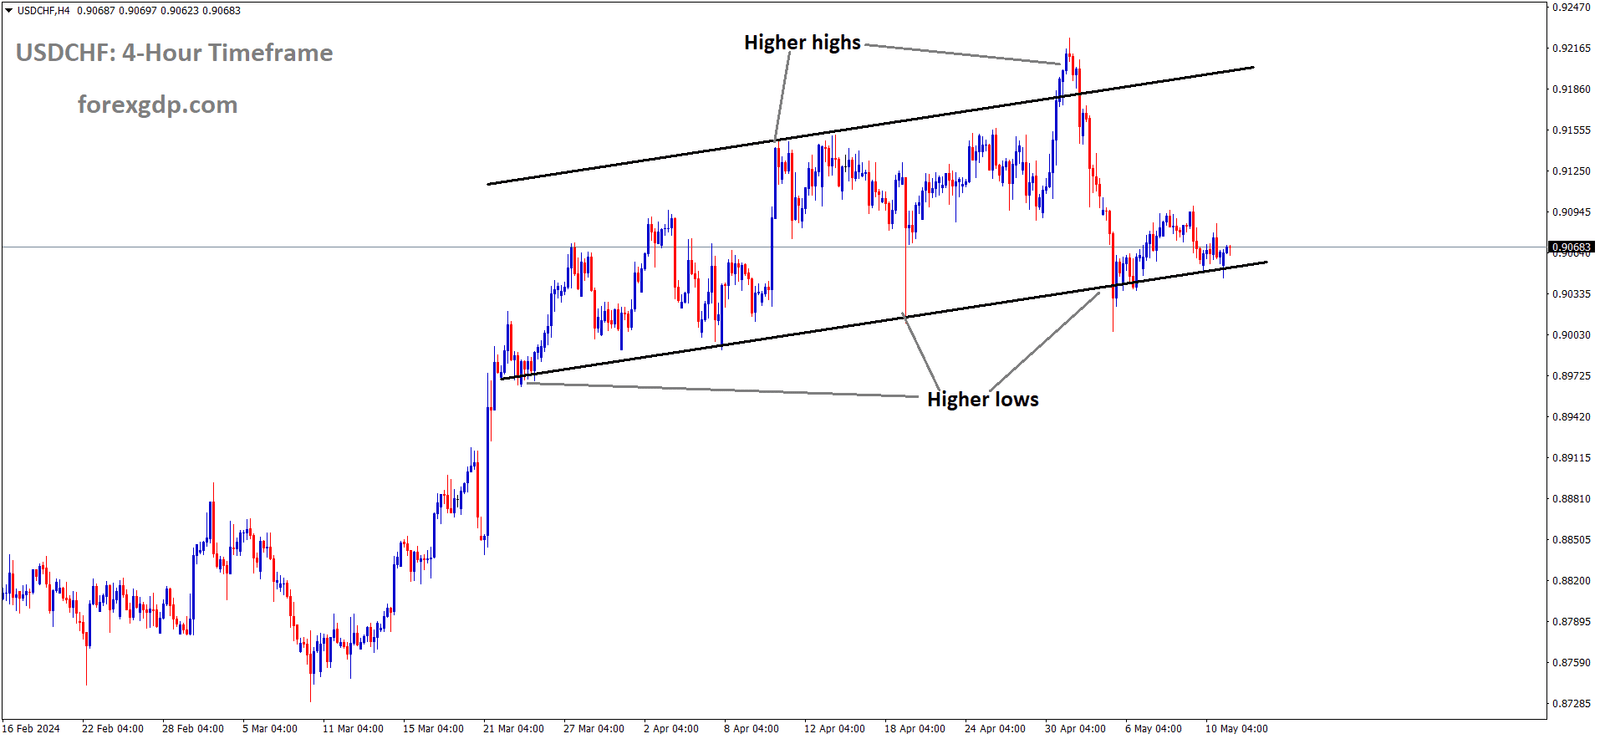Click the 'Higher lows' text label
1600x739 pixels.
tap(983, 400)
